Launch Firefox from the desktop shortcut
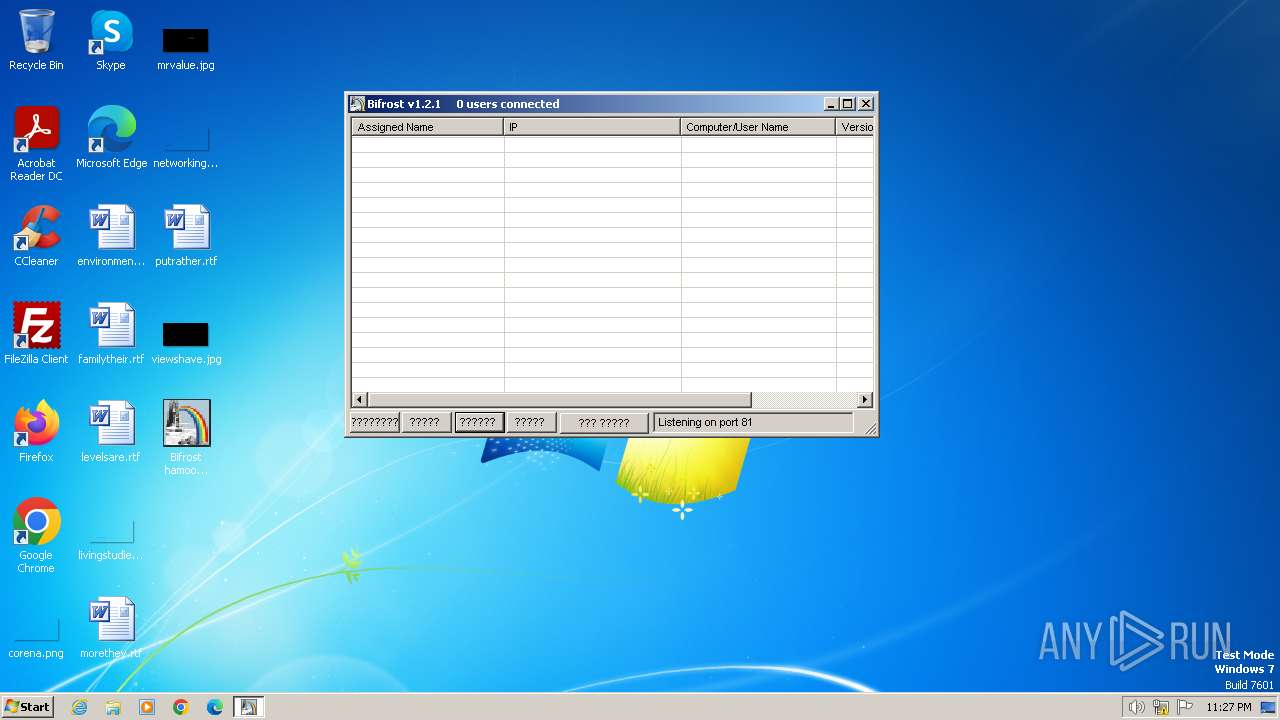Image resolution: width=1280 pixels, height=720 pixels. [36, 432]
